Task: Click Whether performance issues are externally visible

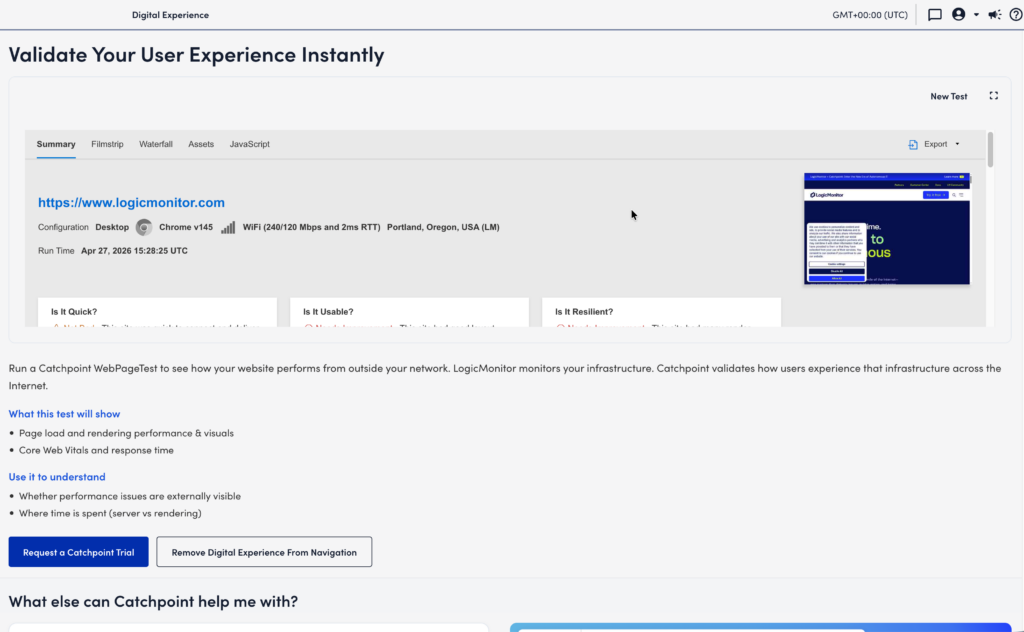Action: coord(129,496)
